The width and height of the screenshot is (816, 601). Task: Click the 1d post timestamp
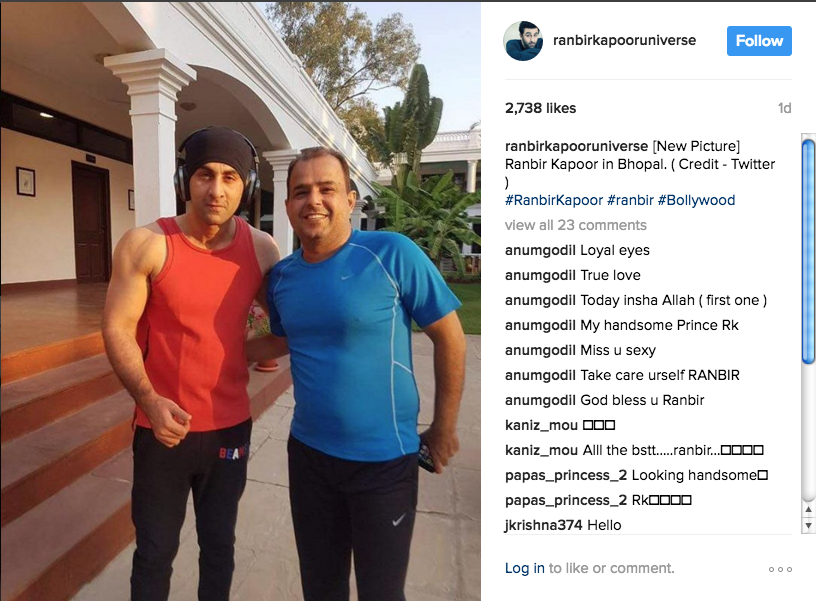click(x=784, y=108)
